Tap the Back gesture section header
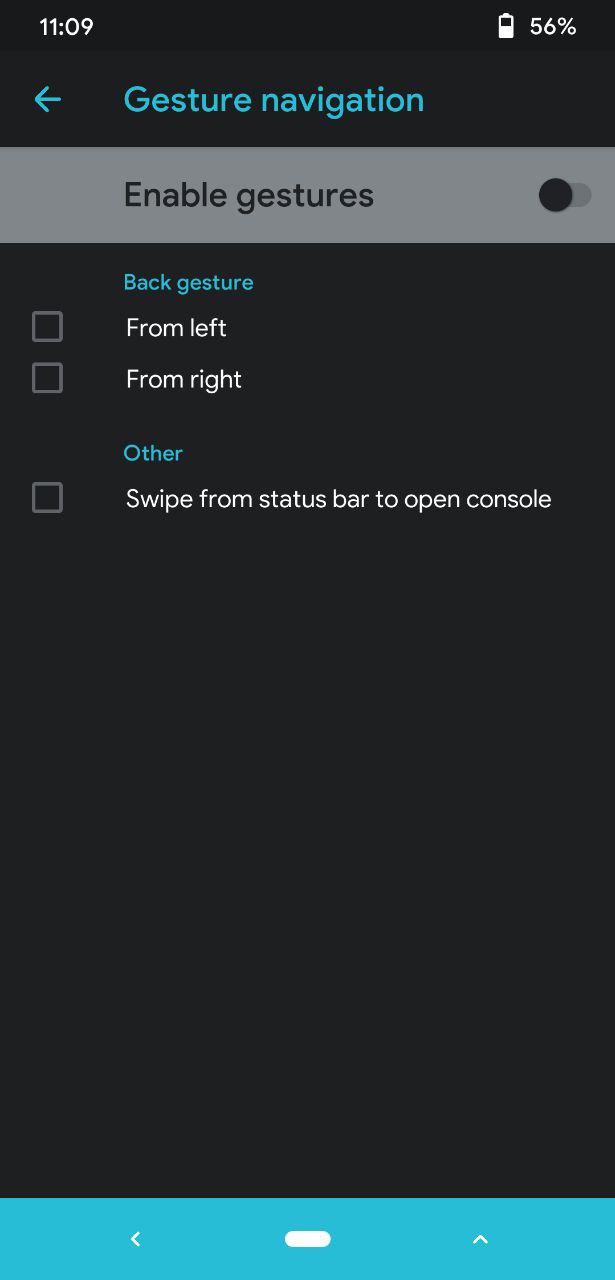The height and width of the screenshot is (1280, 615). 188,283
